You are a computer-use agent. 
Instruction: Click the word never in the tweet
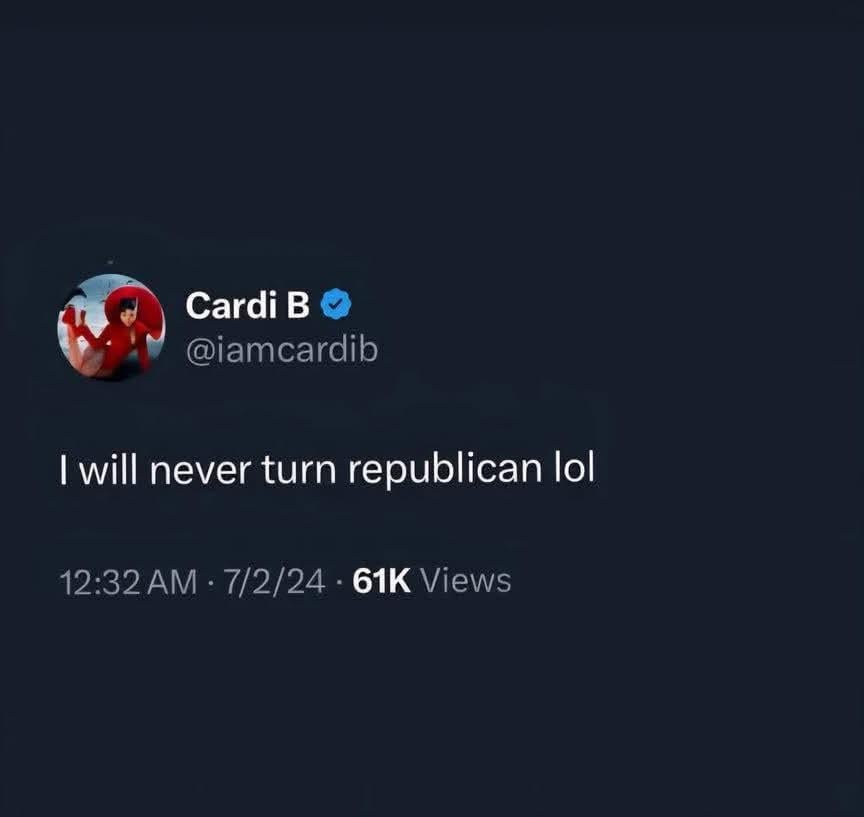click(200, 472)
